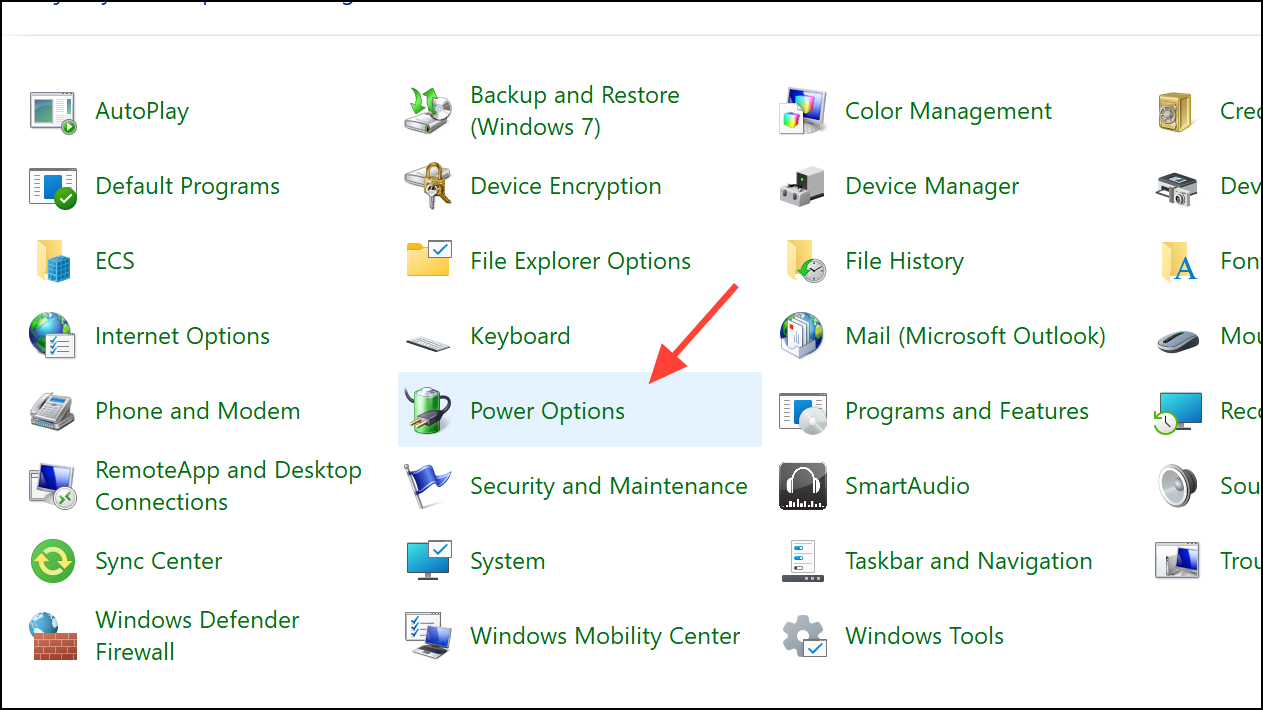Click the Backup and Restore icon

(428, 110)
